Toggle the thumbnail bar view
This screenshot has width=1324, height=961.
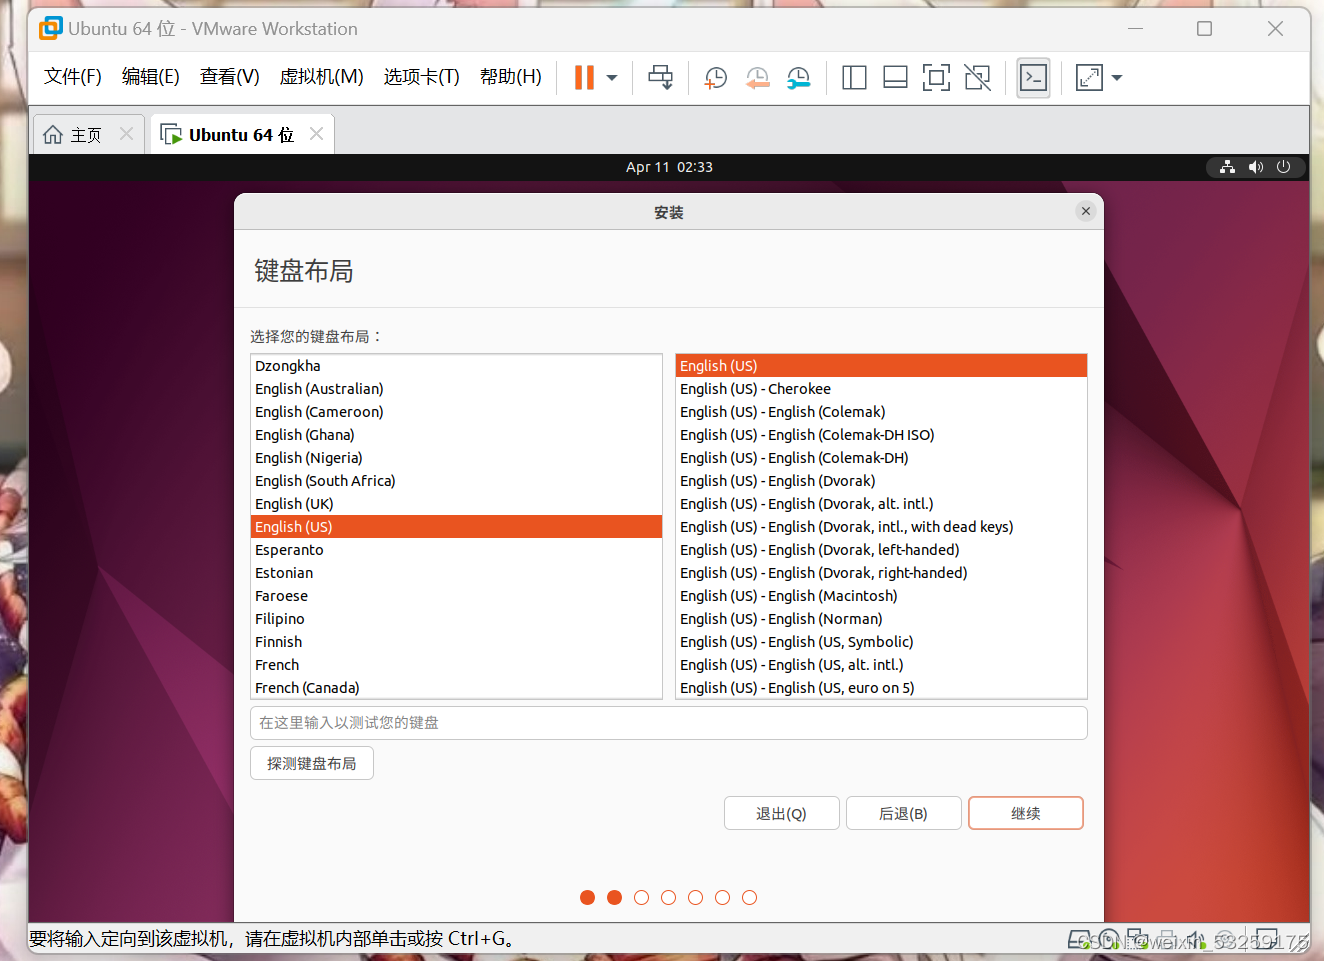[895, 77]
